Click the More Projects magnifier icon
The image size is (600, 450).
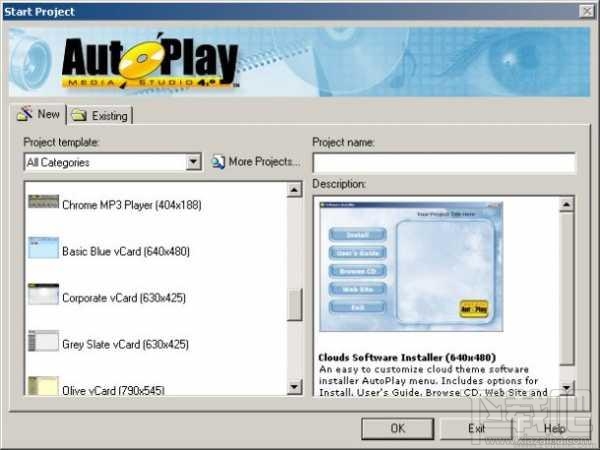(218, 162)
